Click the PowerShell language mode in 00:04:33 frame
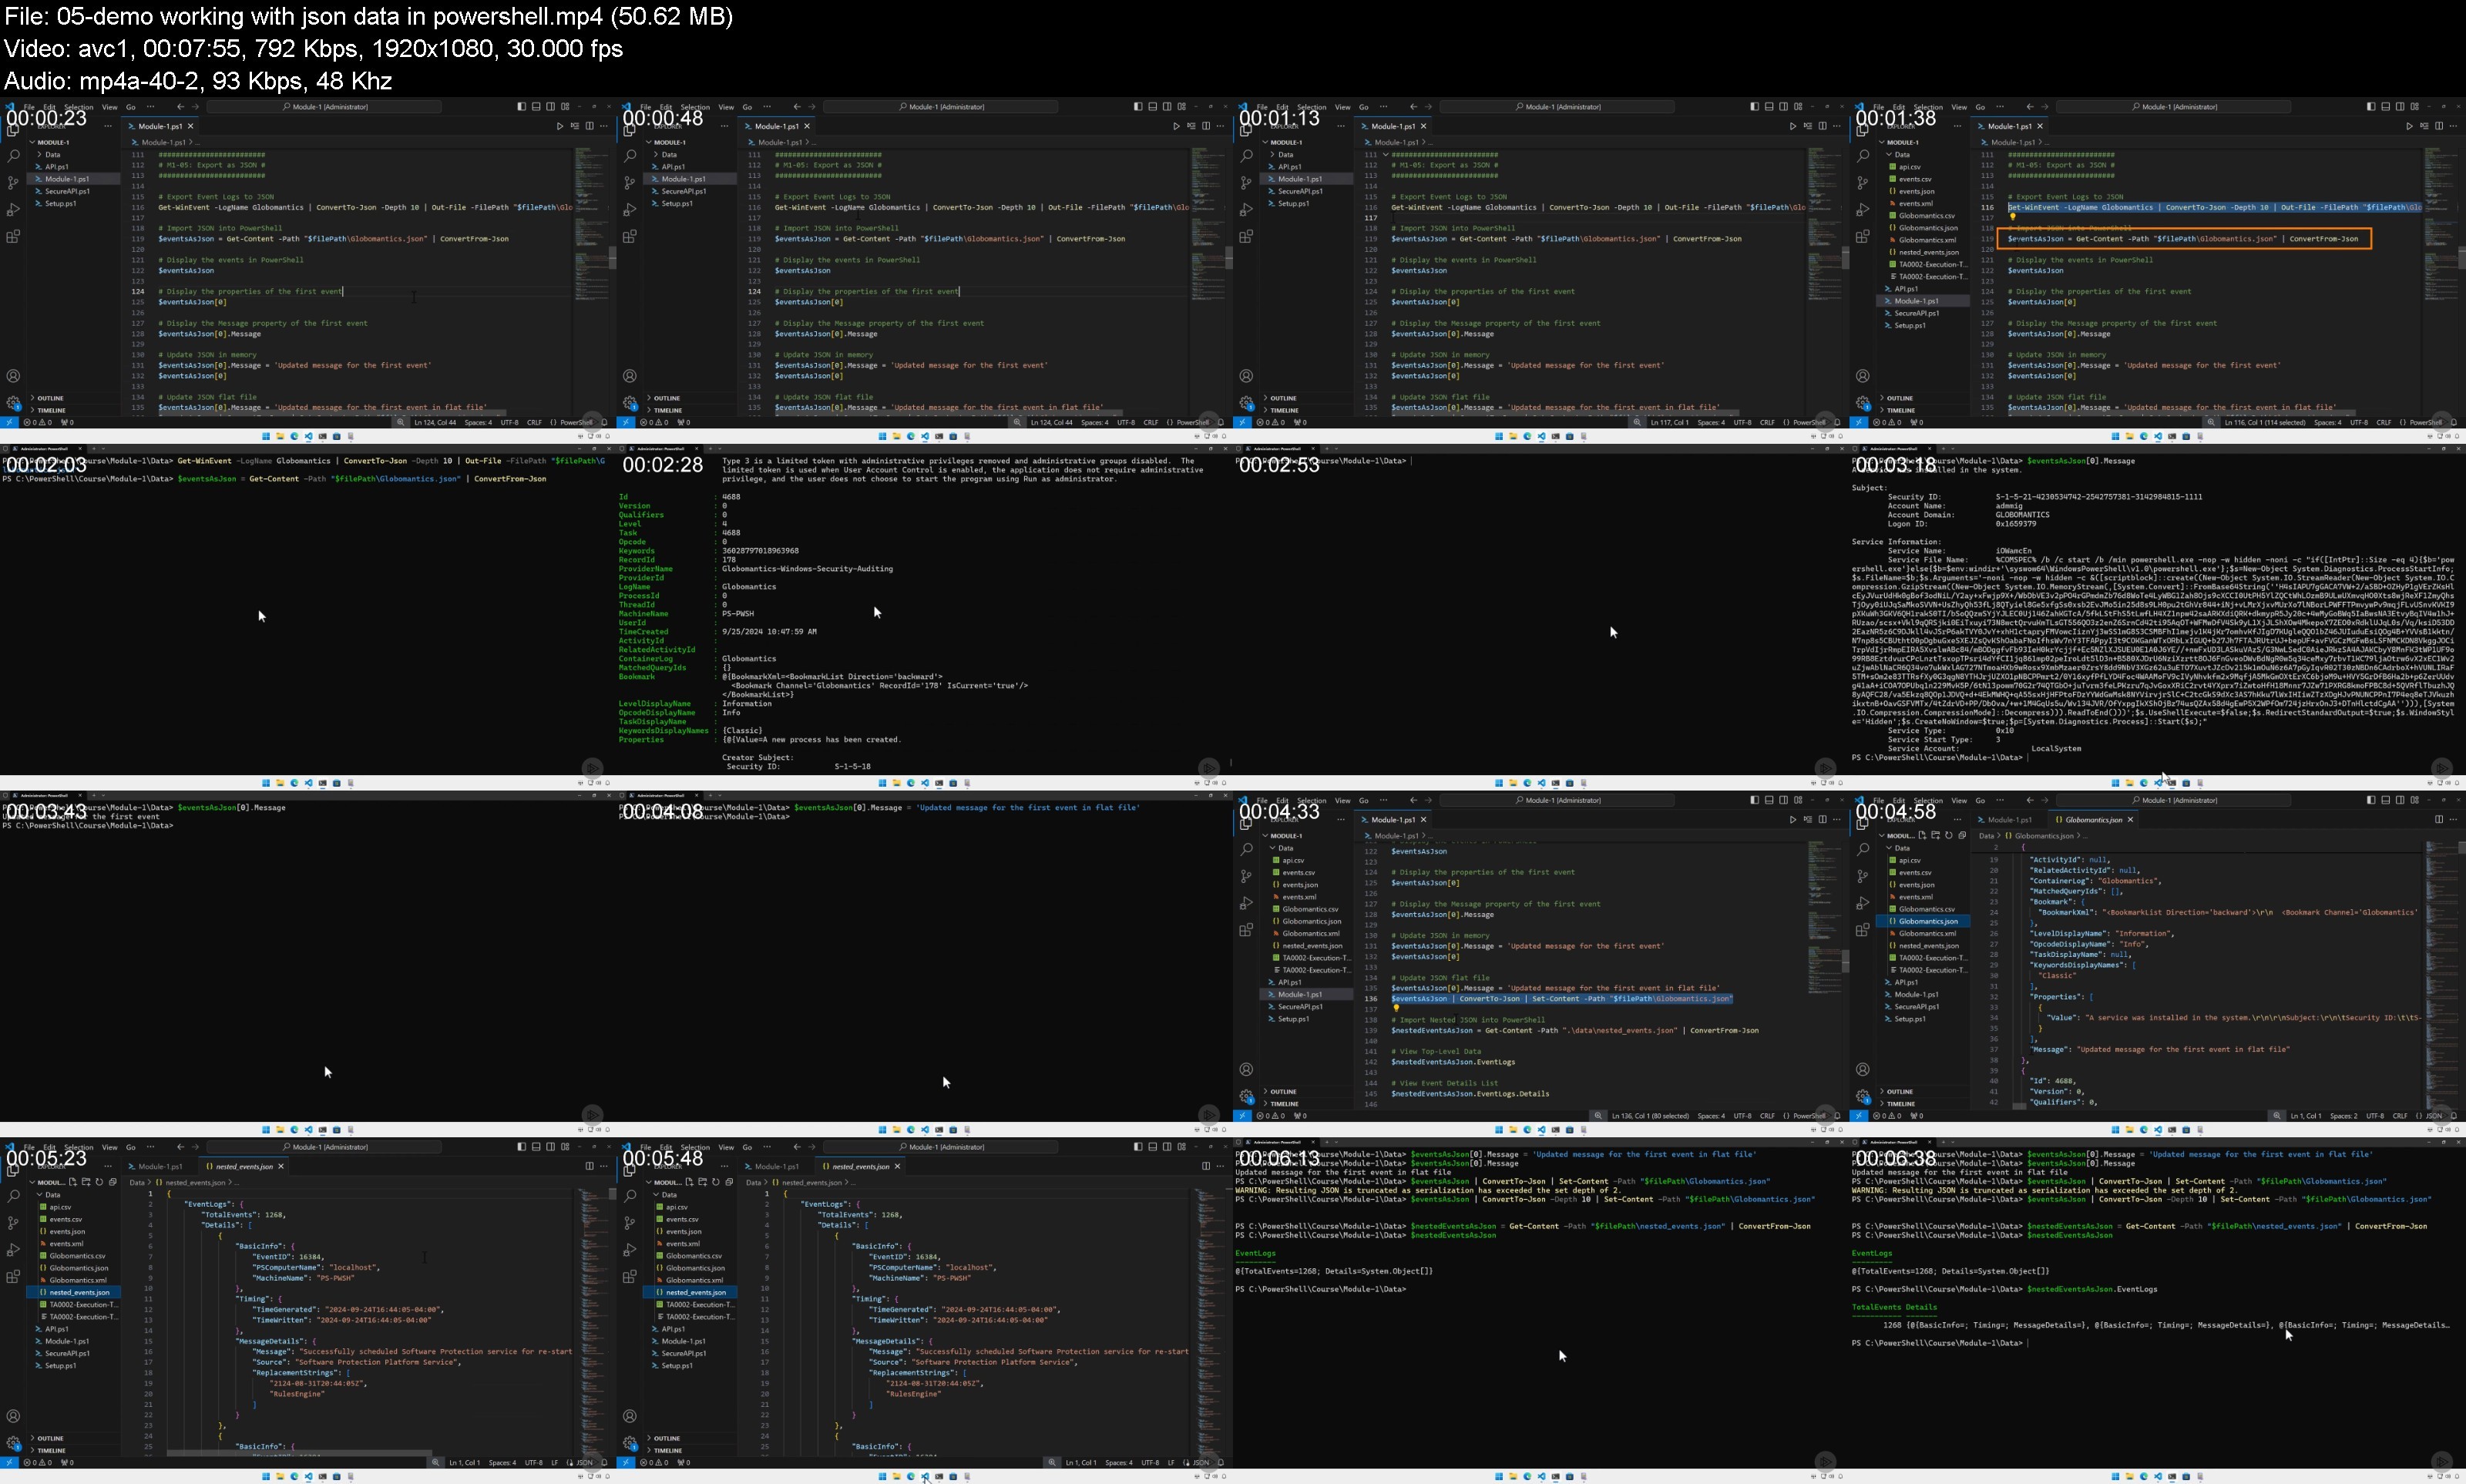 [1809, 1116]
